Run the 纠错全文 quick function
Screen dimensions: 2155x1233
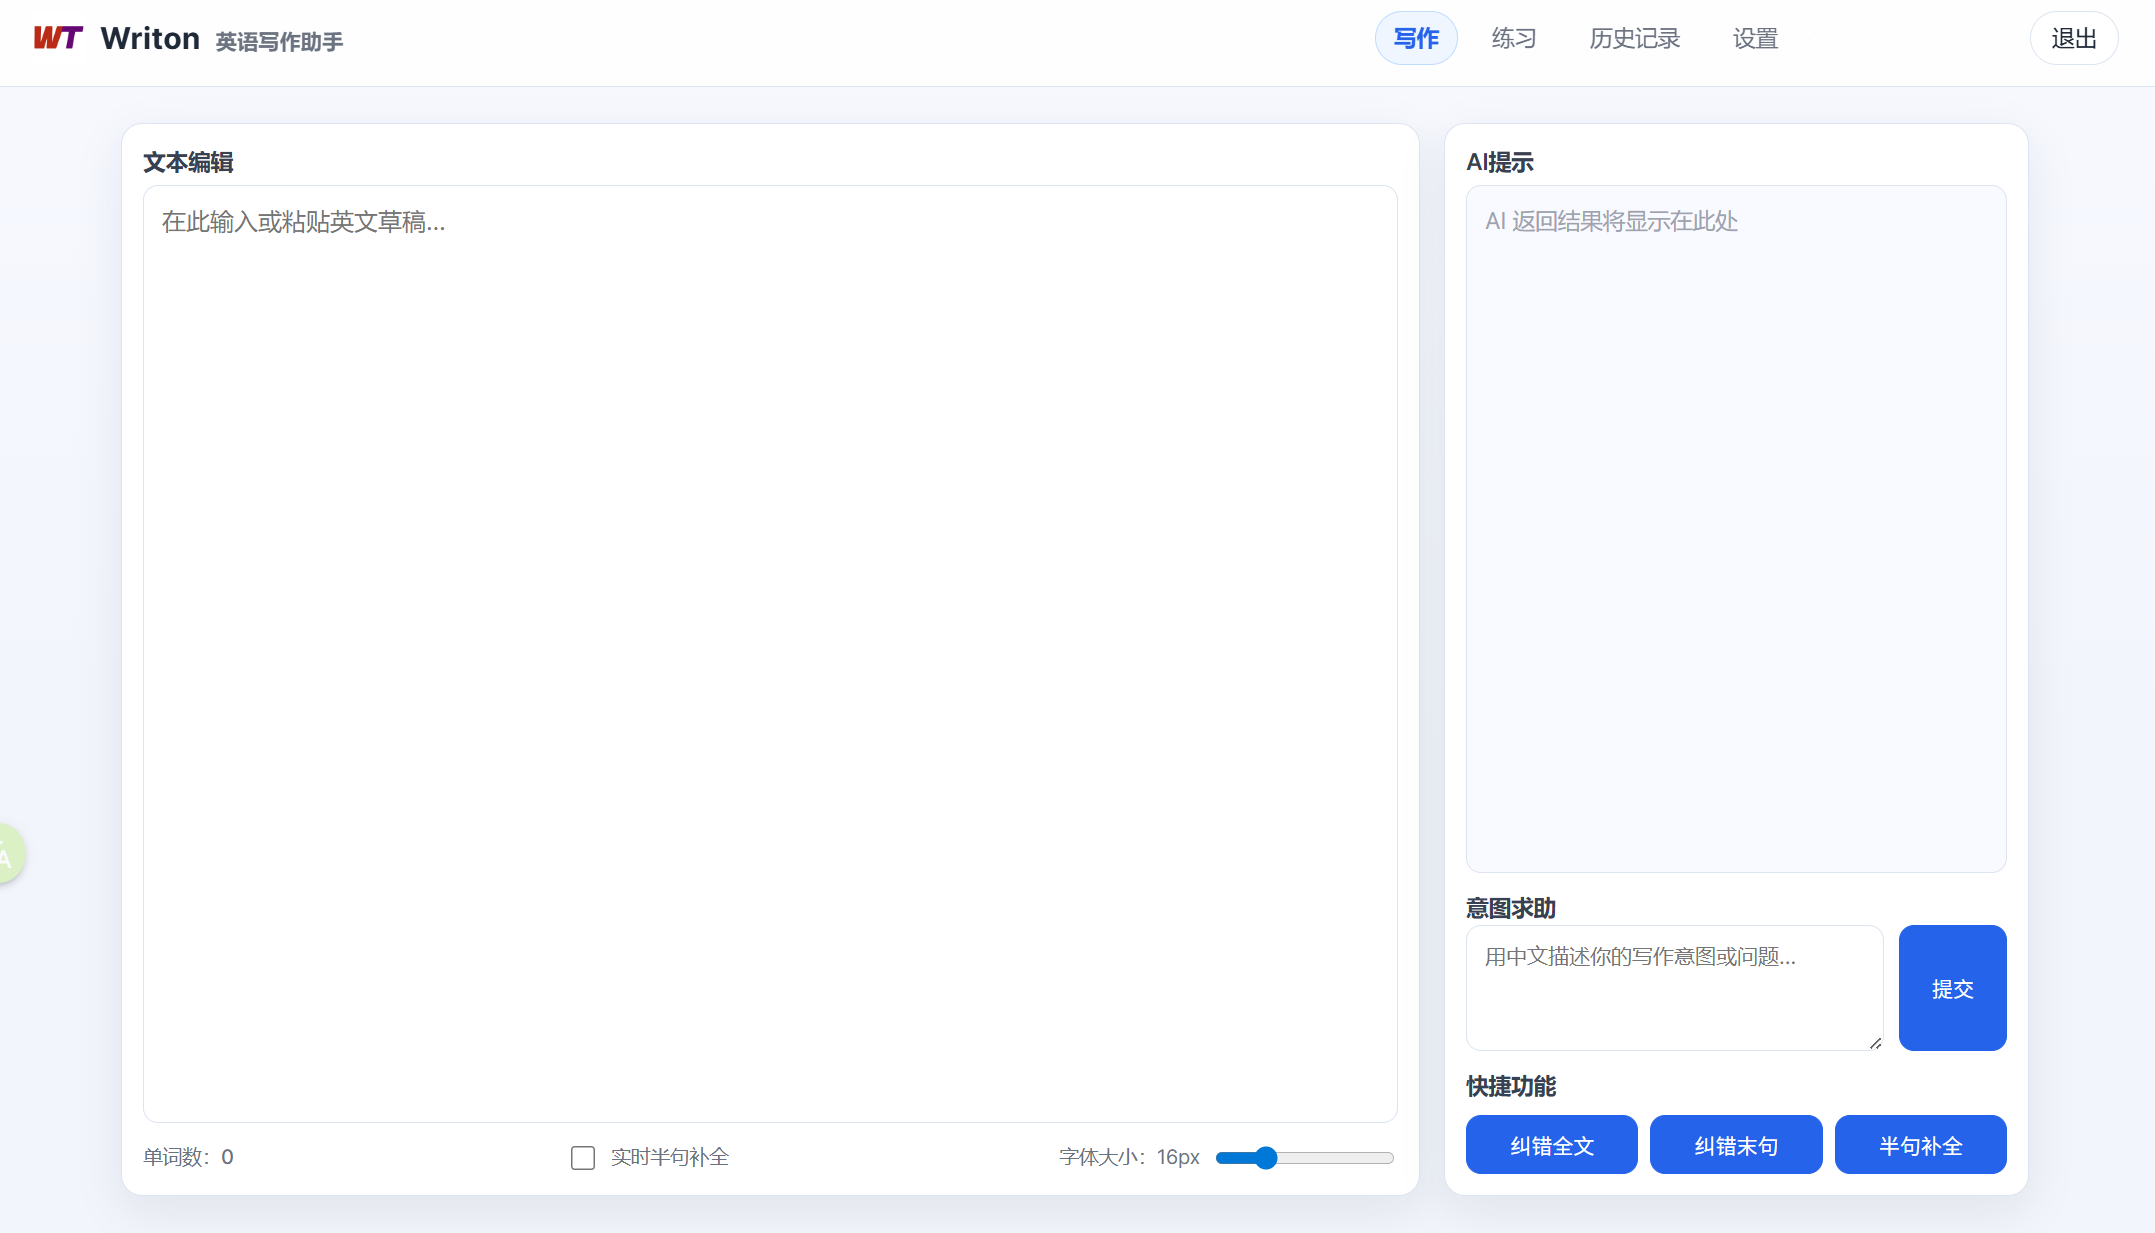tap(1551, 1145)
